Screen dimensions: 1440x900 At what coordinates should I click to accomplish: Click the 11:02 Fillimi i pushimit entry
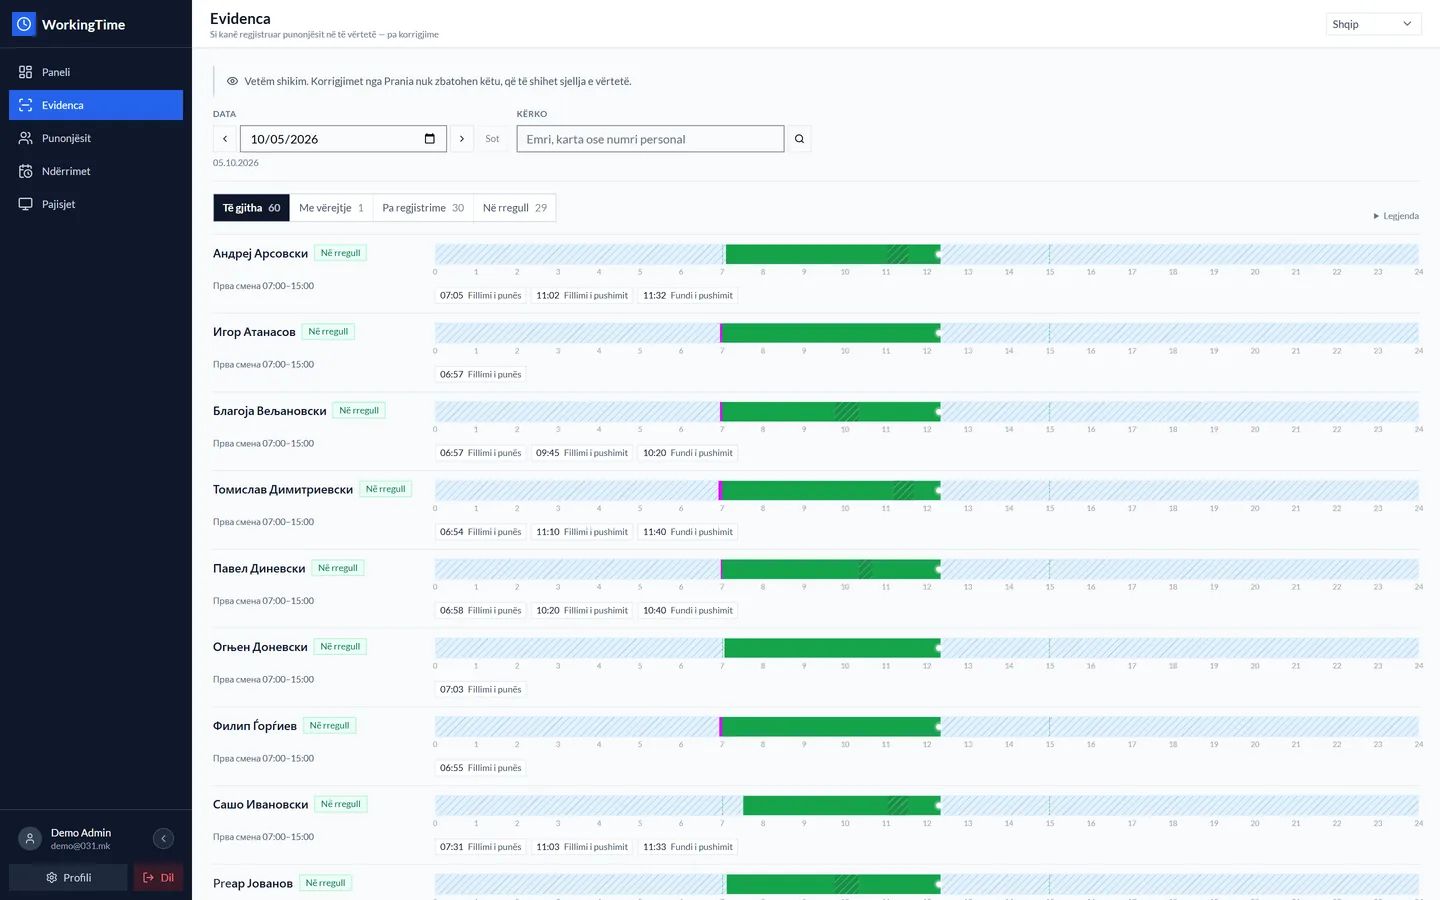(582, 296)
